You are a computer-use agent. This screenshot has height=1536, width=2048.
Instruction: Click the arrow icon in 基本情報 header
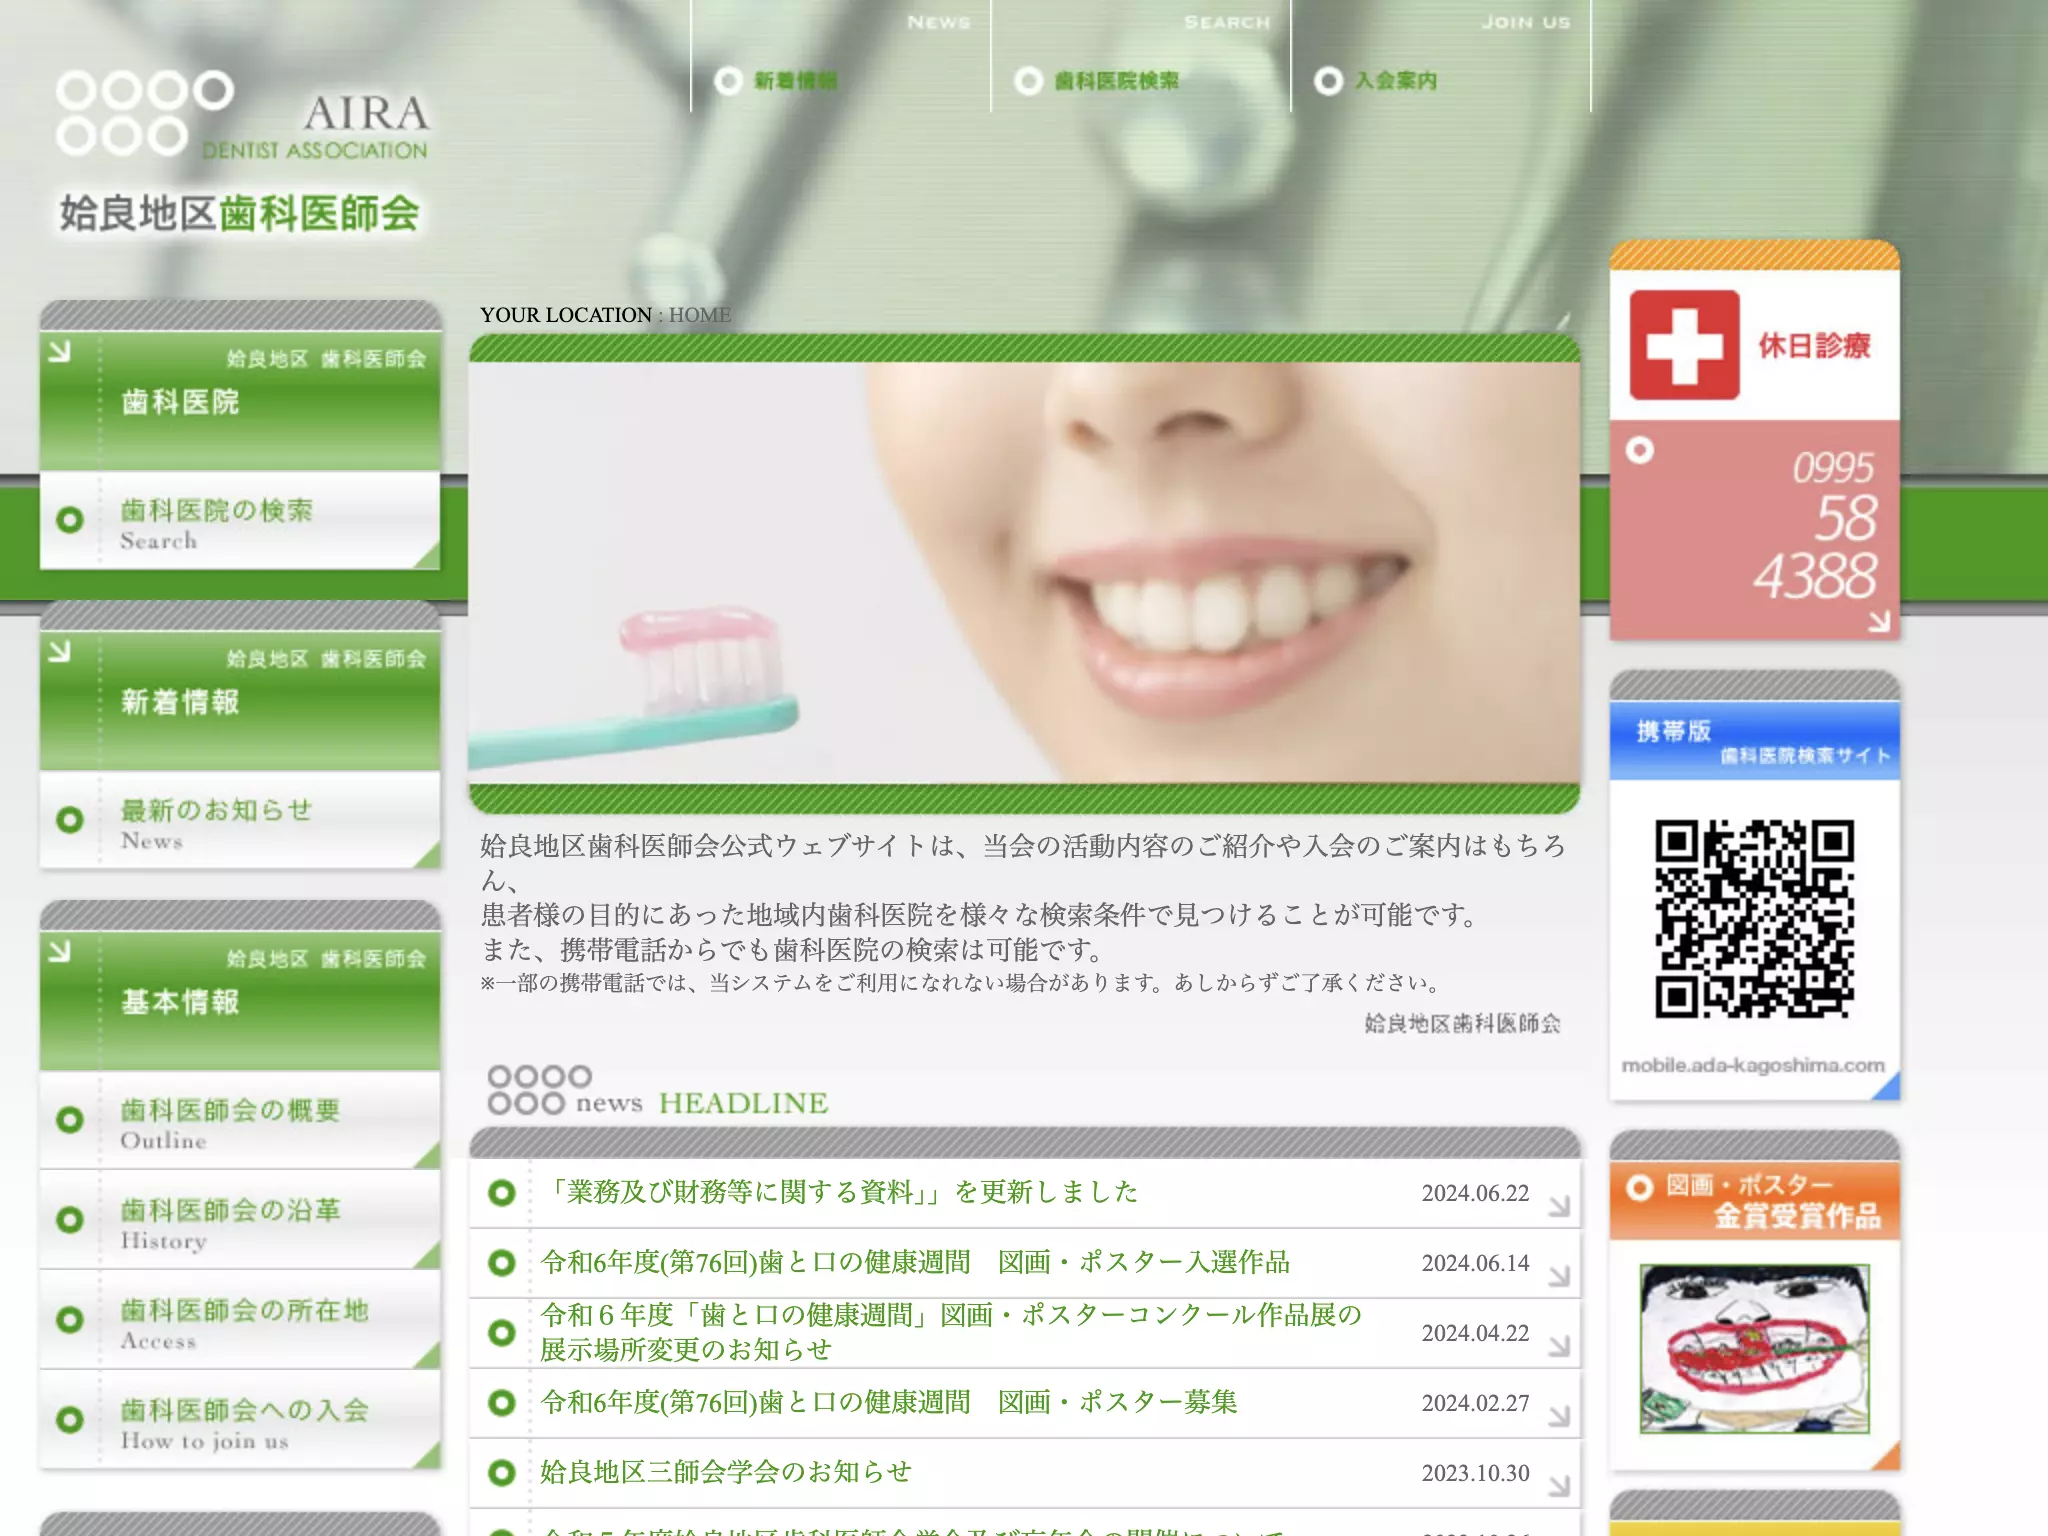[x=60, y=951]
